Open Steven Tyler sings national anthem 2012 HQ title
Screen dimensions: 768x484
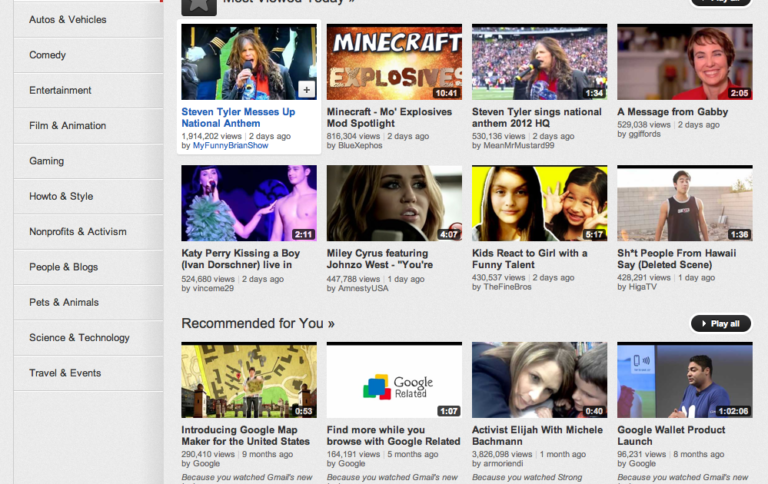coord(537,118)
